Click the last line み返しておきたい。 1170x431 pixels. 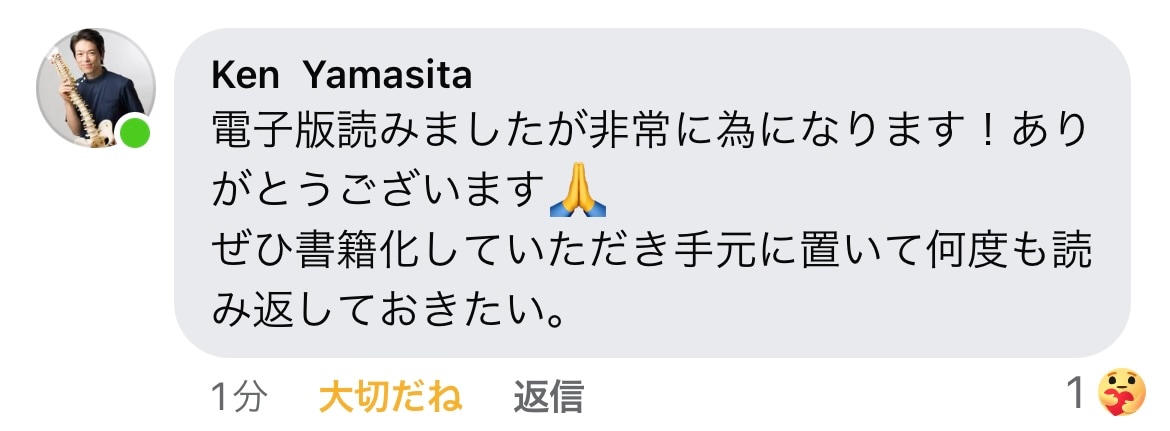coord(387,311)
